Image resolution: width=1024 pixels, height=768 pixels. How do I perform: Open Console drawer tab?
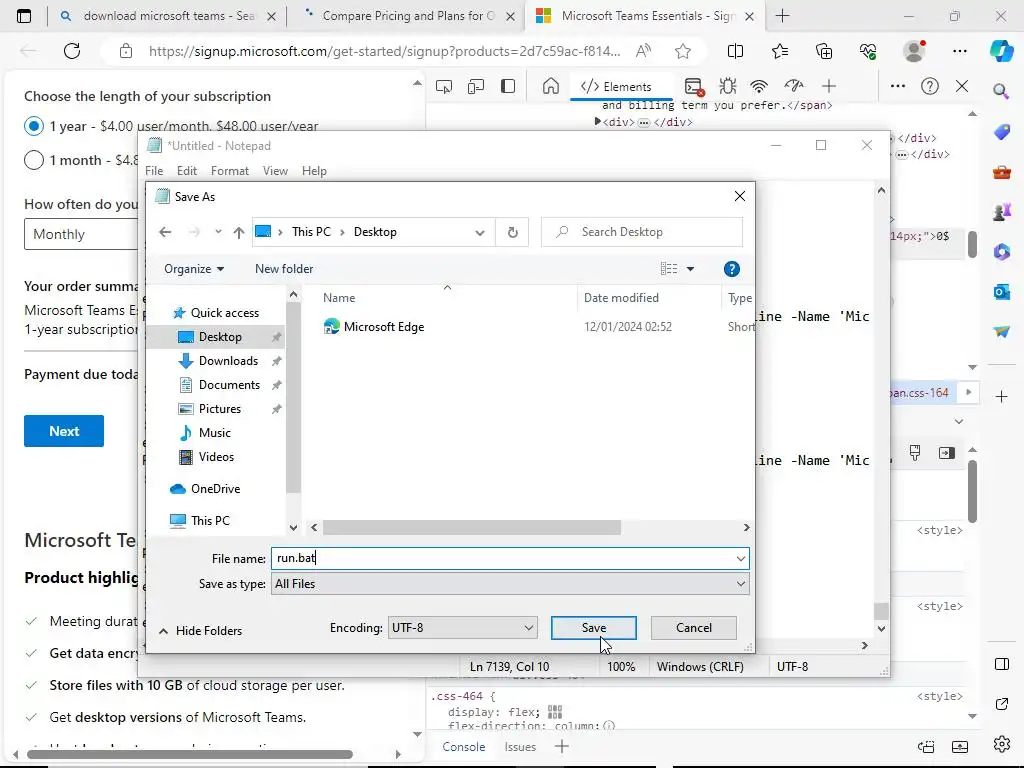(464, 746)
